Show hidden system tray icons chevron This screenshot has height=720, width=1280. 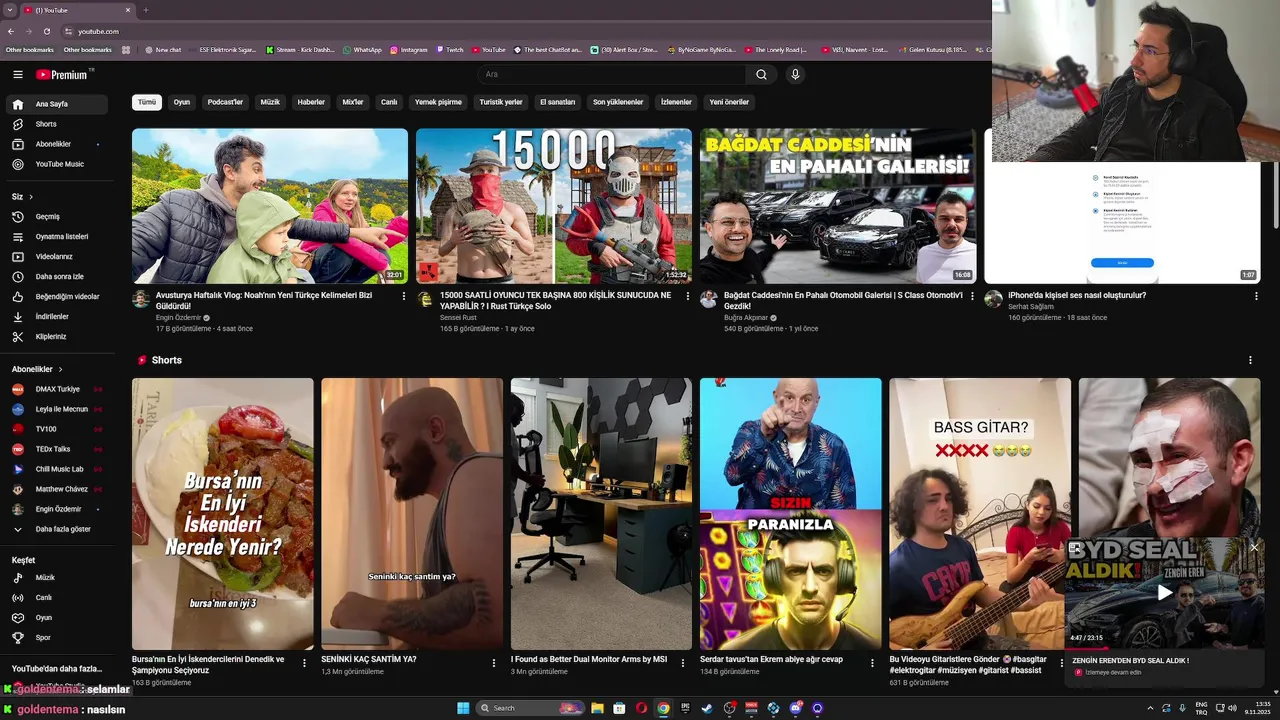tap(1150, 708)
